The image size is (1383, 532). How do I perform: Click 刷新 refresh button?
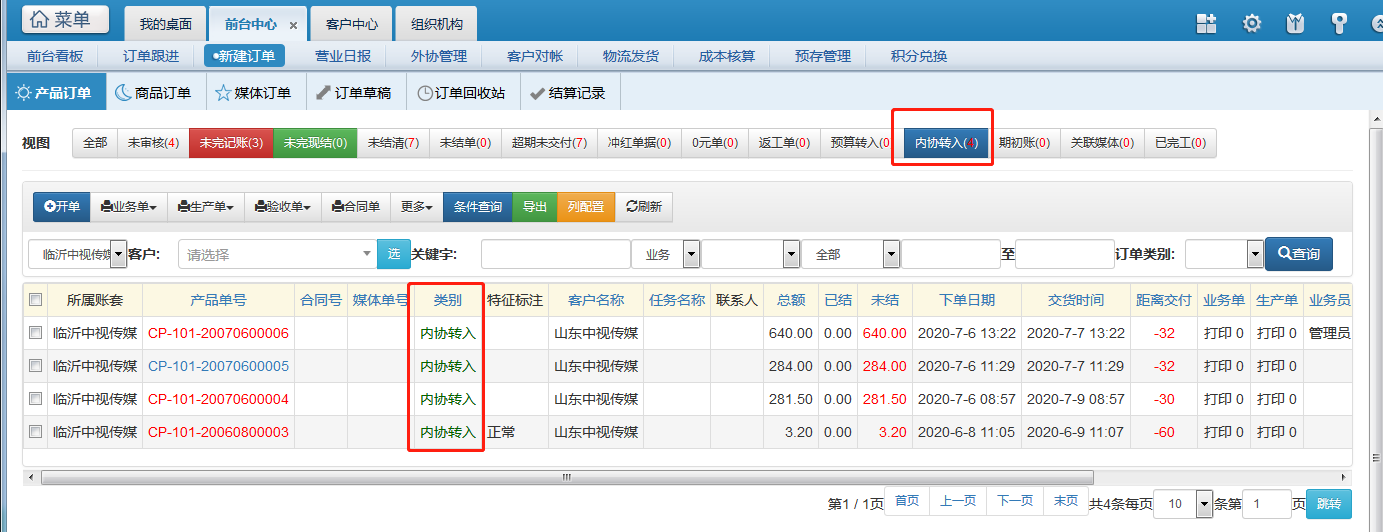pyautogui.click(x=644, y=207)
